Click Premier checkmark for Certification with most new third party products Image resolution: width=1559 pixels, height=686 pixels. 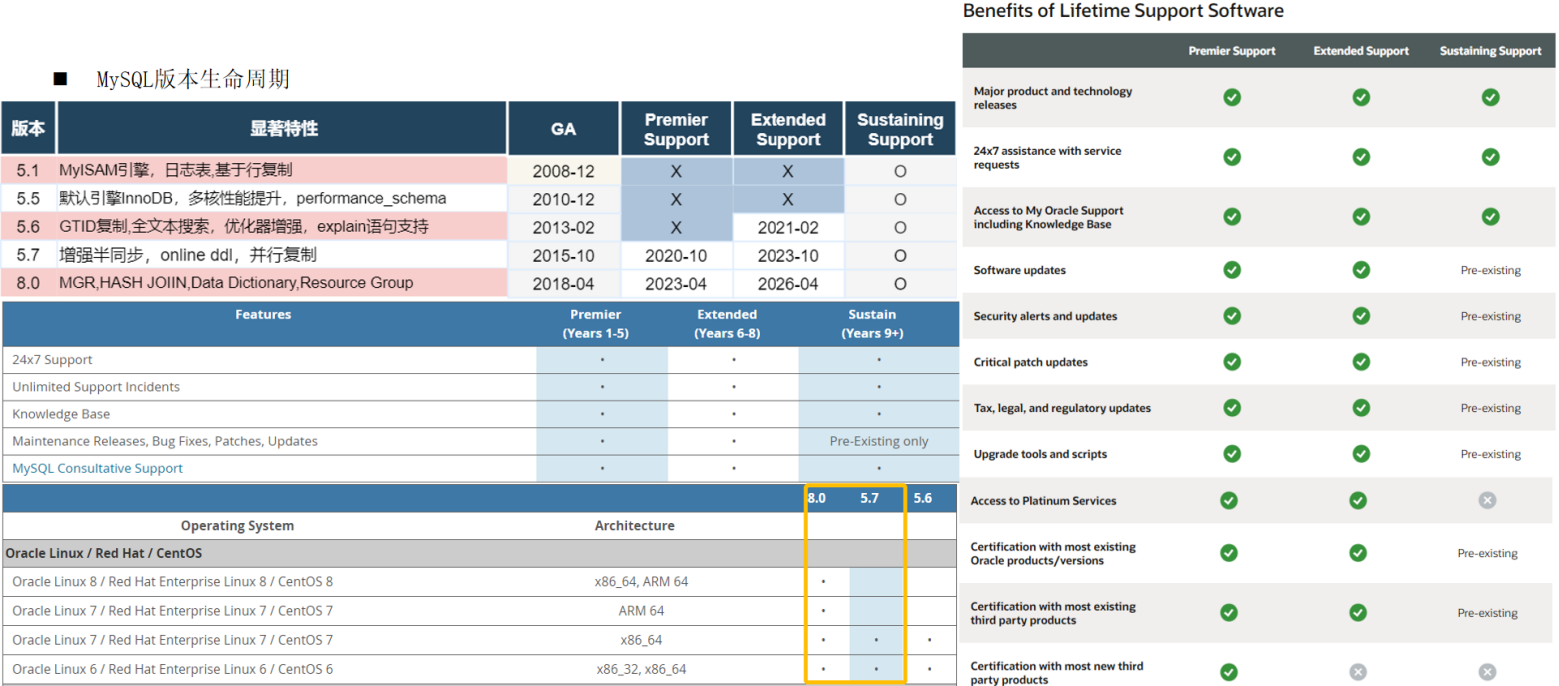tap(1229, 672)
